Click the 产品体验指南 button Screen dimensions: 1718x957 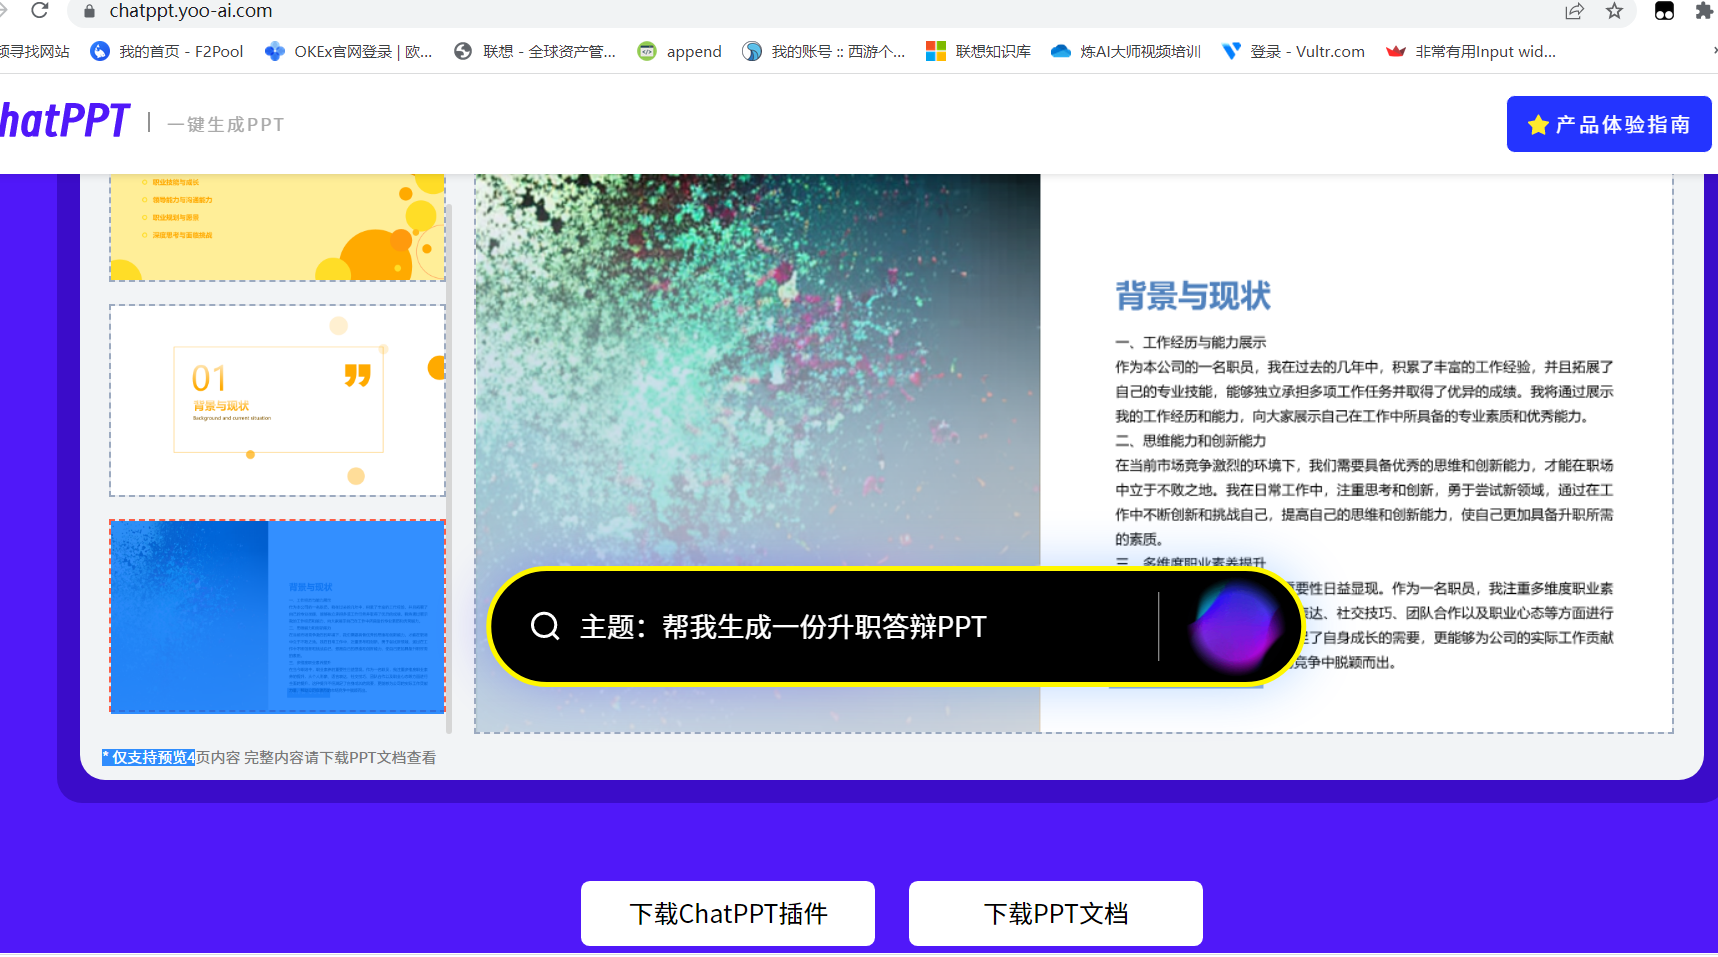point(1609,124)
